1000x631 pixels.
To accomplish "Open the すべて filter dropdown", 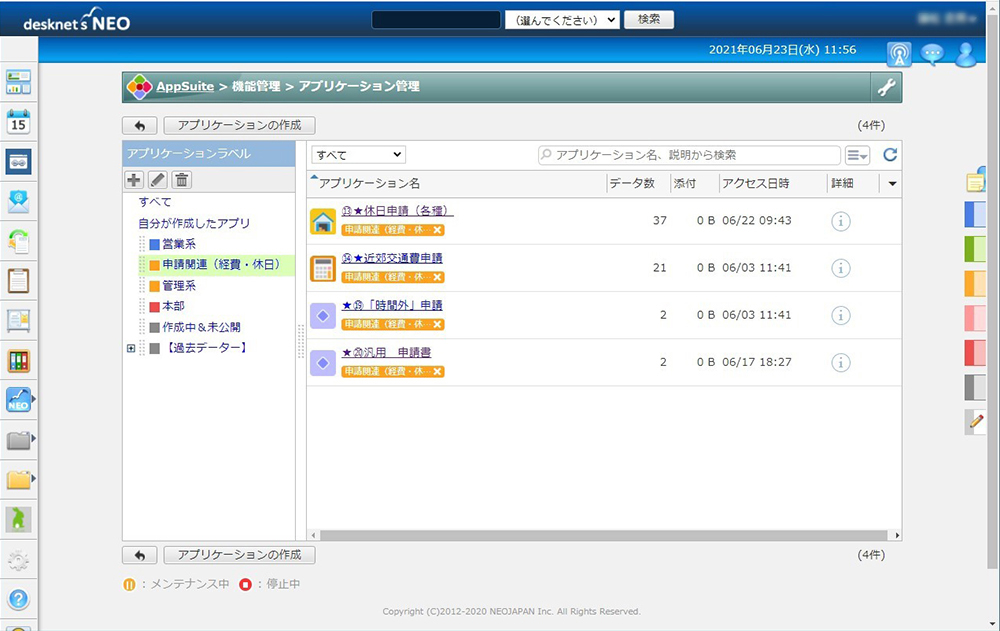I will 357,155.
